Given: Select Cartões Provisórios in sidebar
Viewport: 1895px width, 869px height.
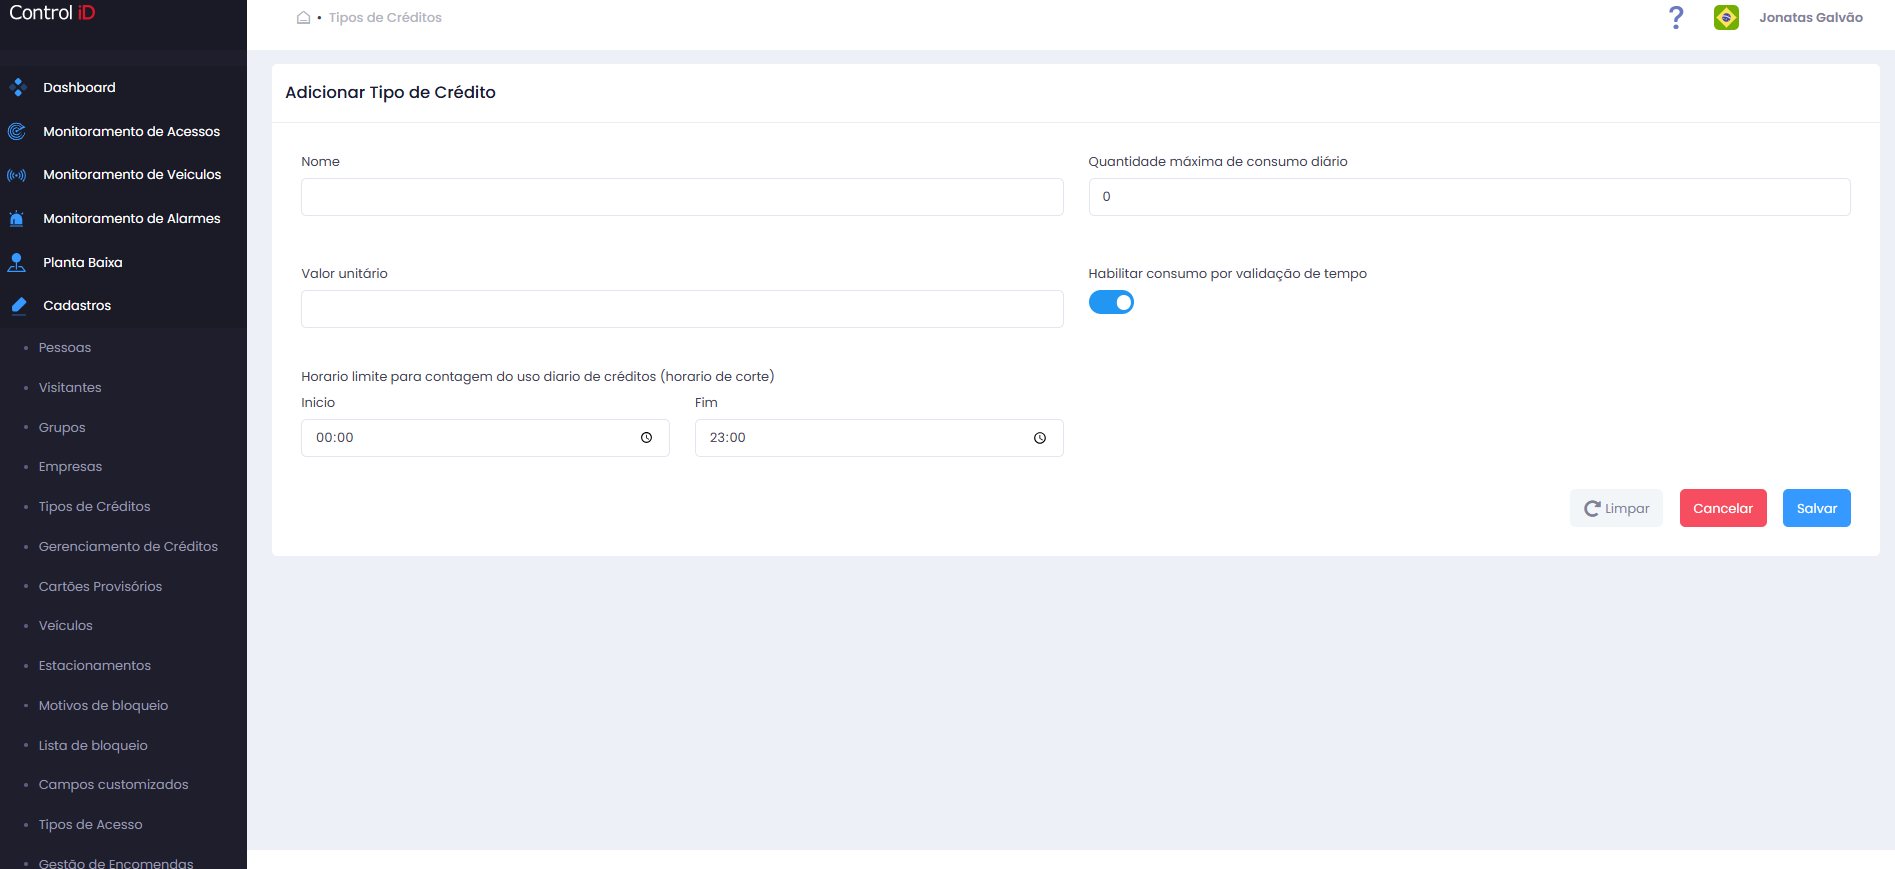Looking at the screenshot, I should click(100, 586).
